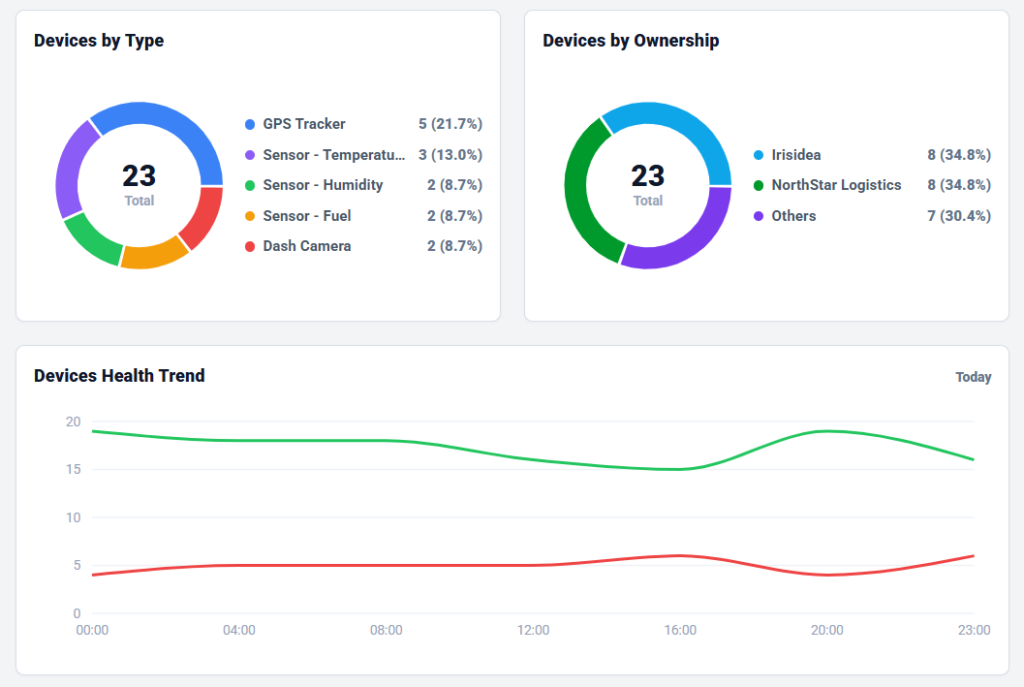Viewport: 1024px width, 687px height.
Task: Click the purple Sensor - Temperature legend dot
Action: click(x=249, y=155)
